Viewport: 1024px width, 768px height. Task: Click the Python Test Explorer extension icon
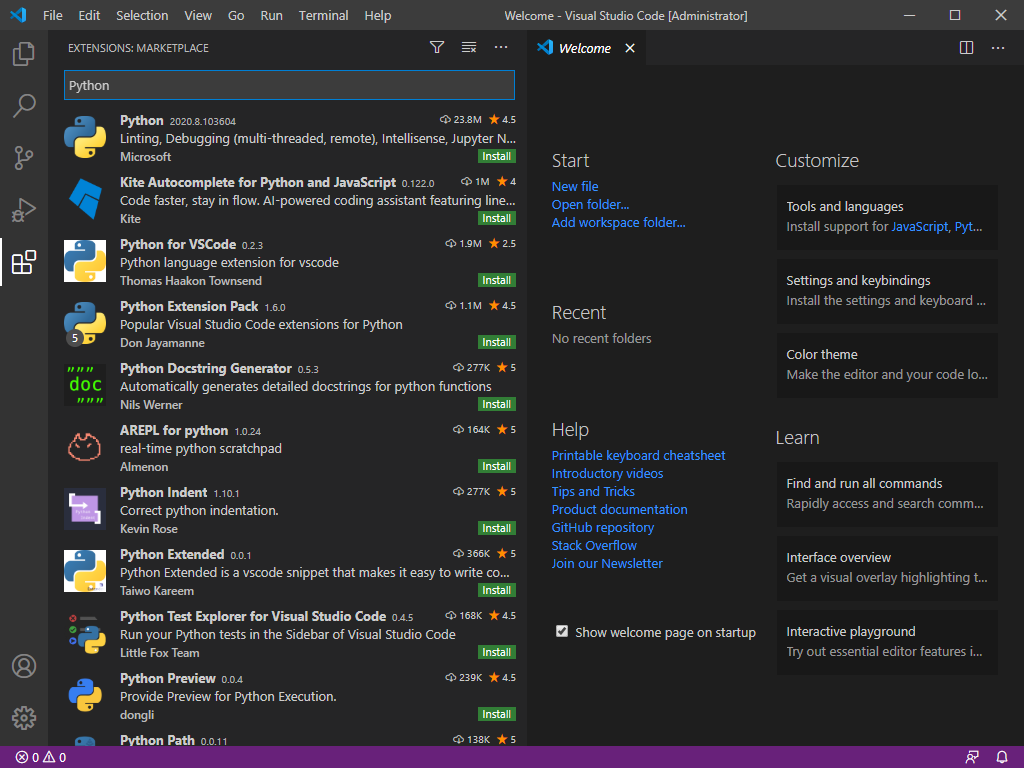tap(85, 633)
